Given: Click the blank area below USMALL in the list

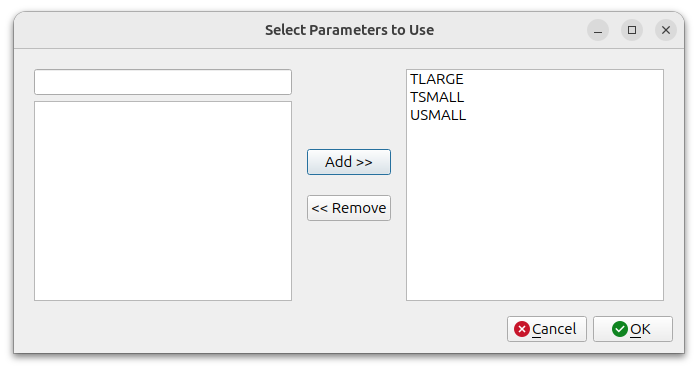Looking at the screenshot, I should pyautogui.click(x=535, y=211).
